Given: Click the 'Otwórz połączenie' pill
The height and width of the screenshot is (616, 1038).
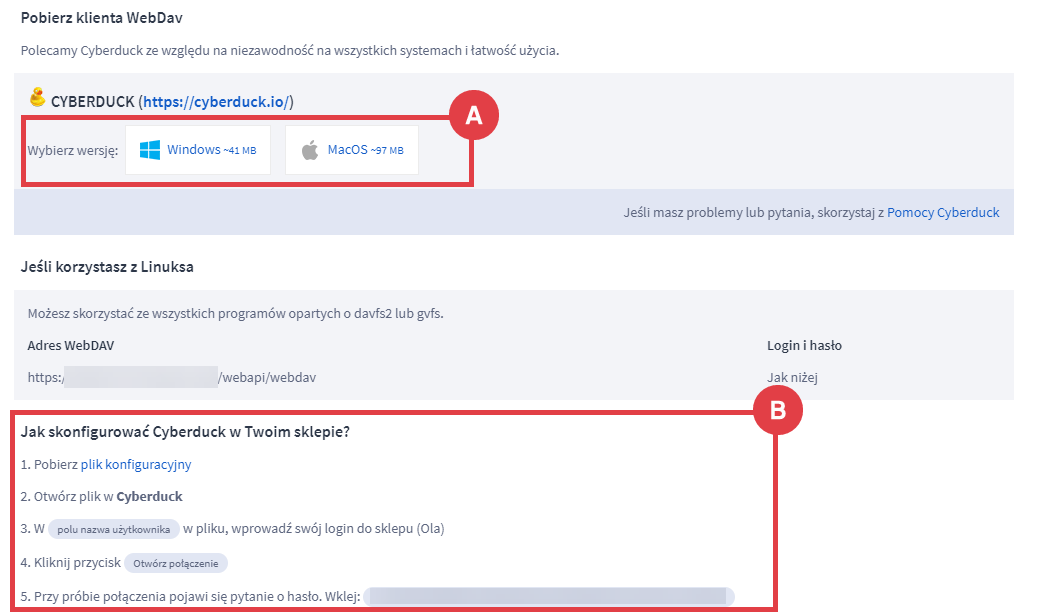Looking at the screenshot, I should pos(175,562).
